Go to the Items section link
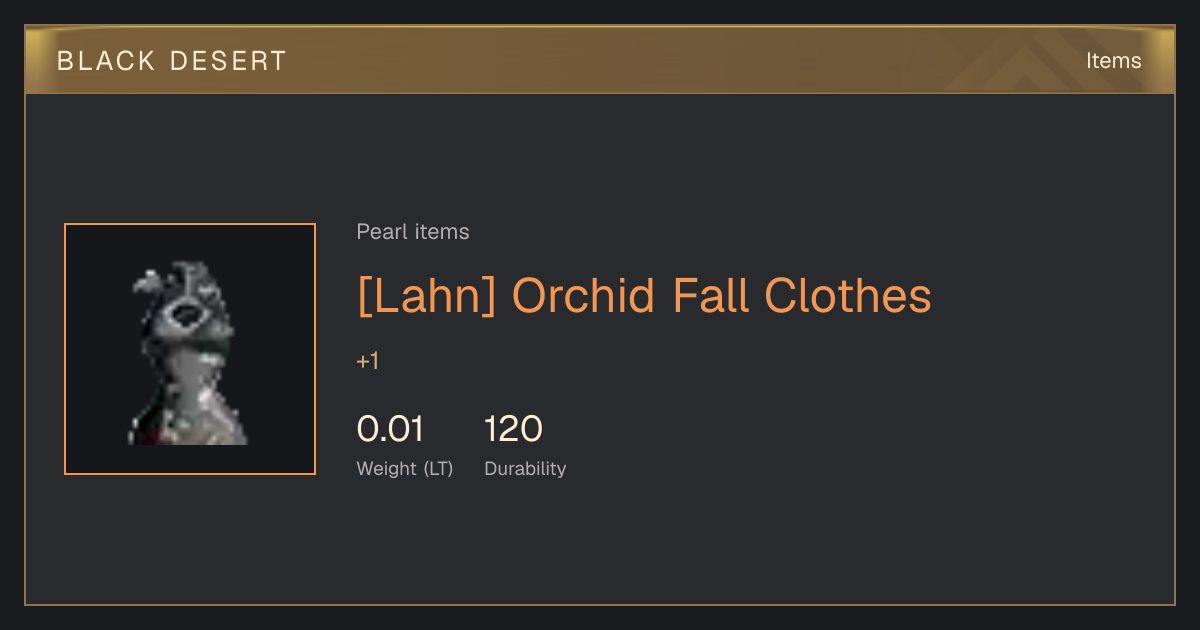 [x=1113, y=61]
